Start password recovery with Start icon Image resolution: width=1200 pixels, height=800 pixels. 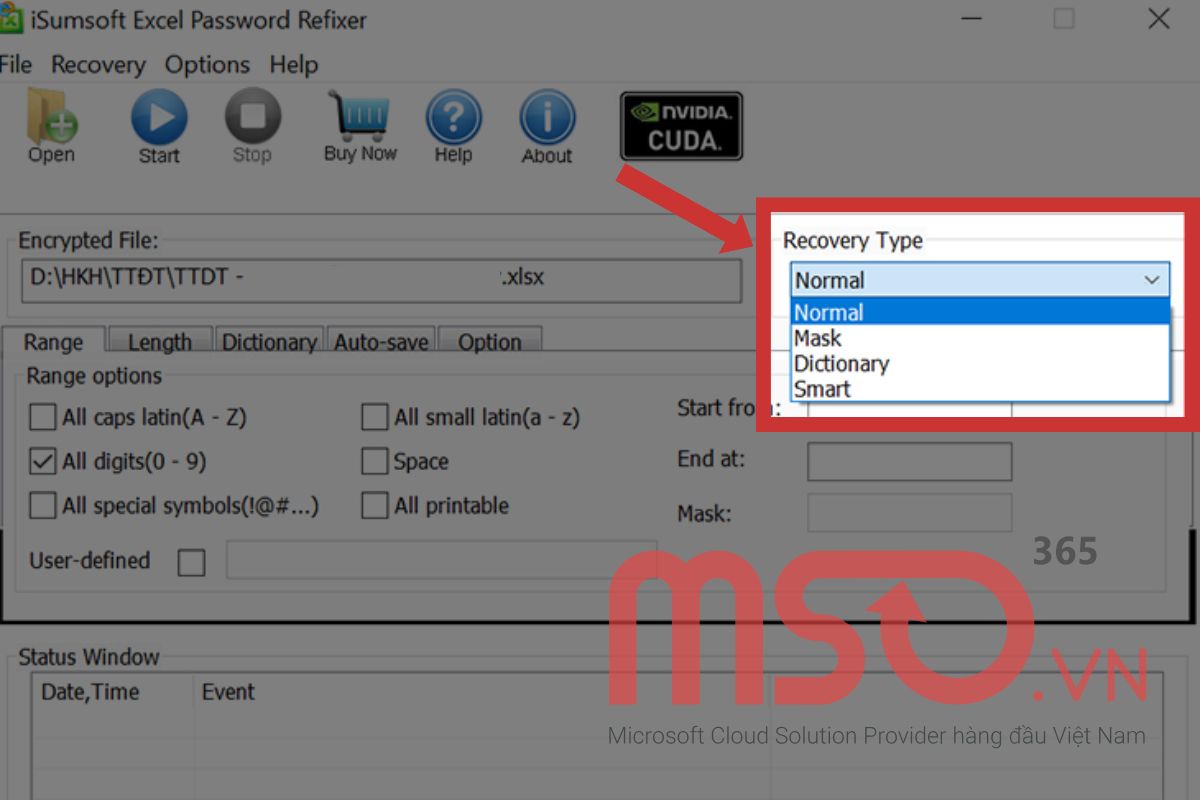point(159,127)
